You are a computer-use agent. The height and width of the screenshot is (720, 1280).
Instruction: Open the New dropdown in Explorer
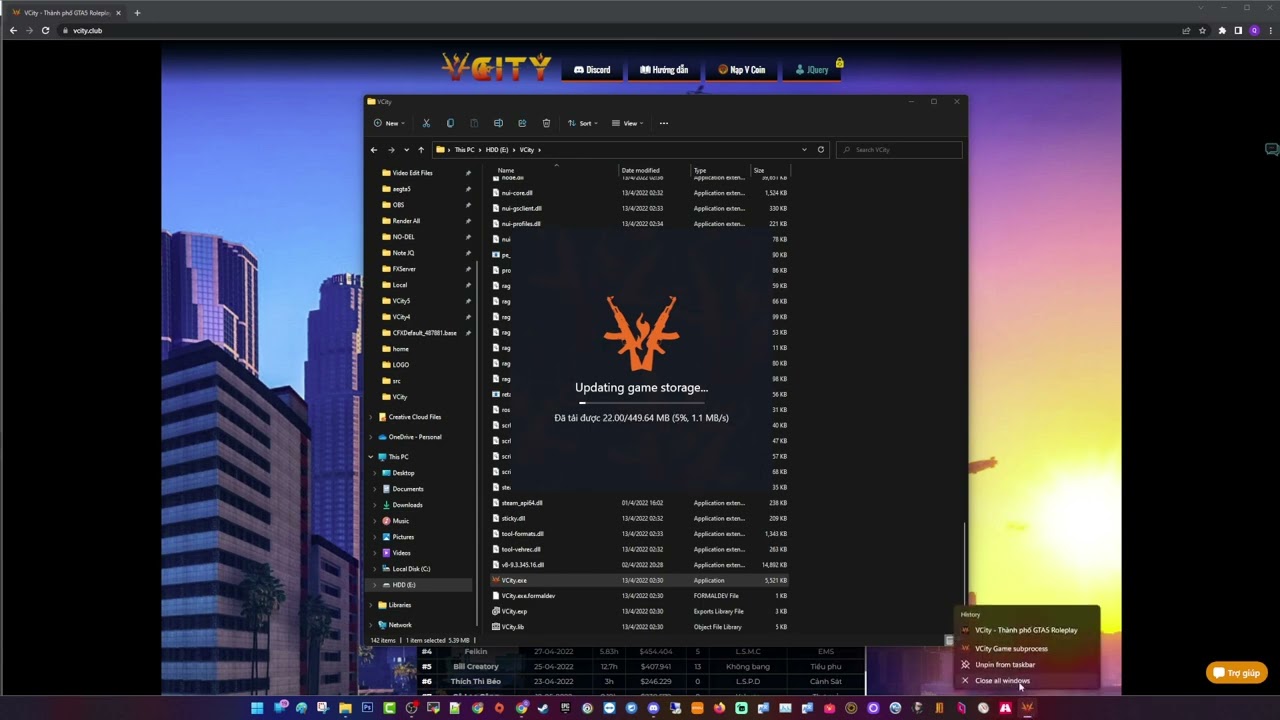tap(389, 123)
